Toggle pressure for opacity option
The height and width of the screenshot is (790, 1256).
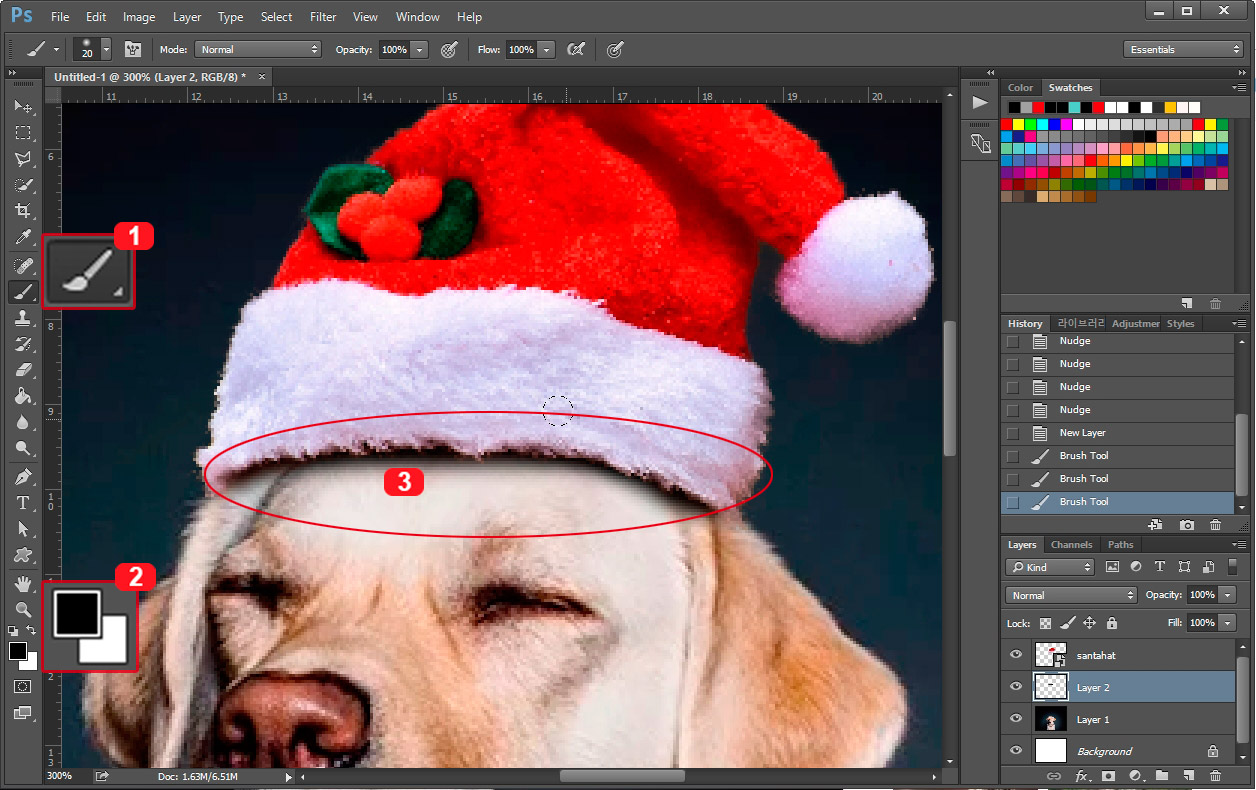pyautogui.click(x=449, y=49)
